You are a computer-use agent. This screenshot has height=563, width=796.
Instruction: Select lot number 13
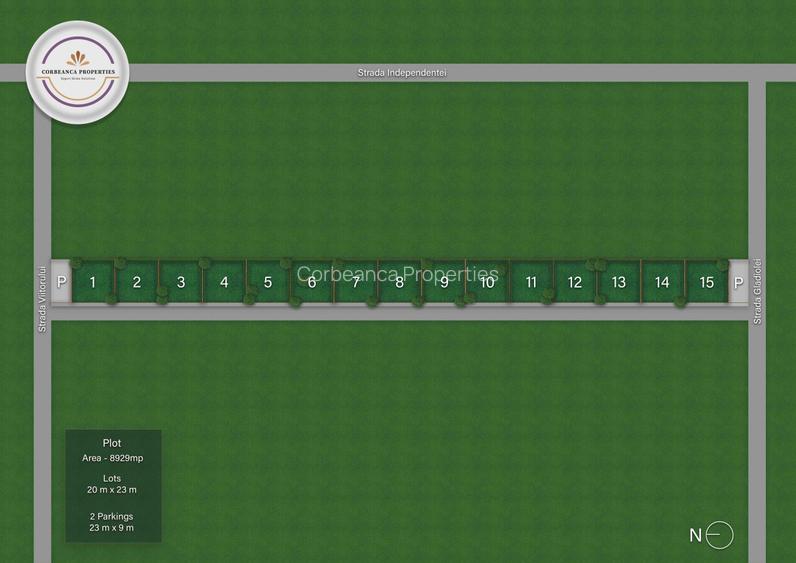(x=619, y=282)
